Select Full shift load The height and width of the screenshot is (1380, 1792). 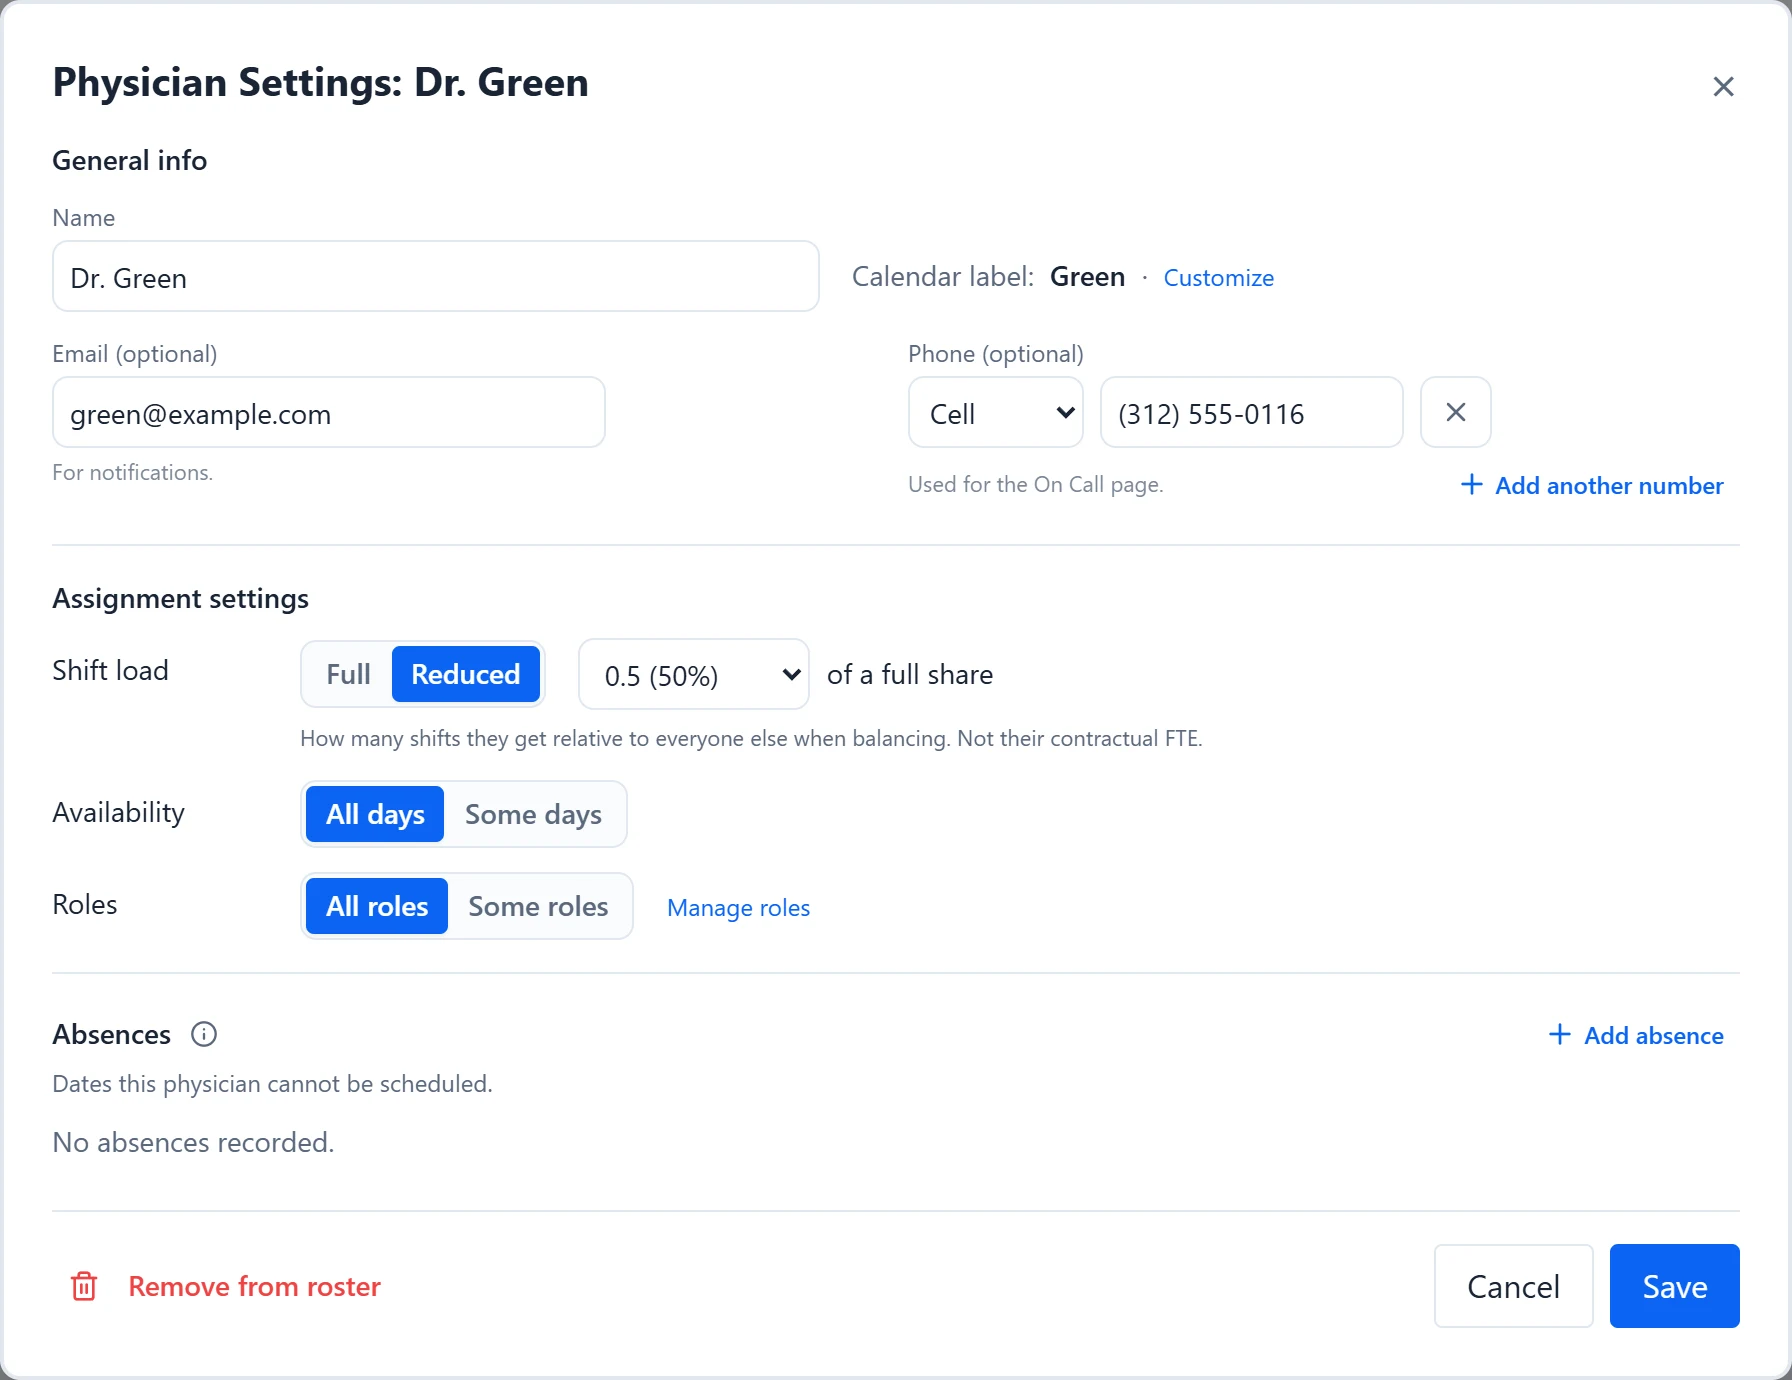(348, 674)
